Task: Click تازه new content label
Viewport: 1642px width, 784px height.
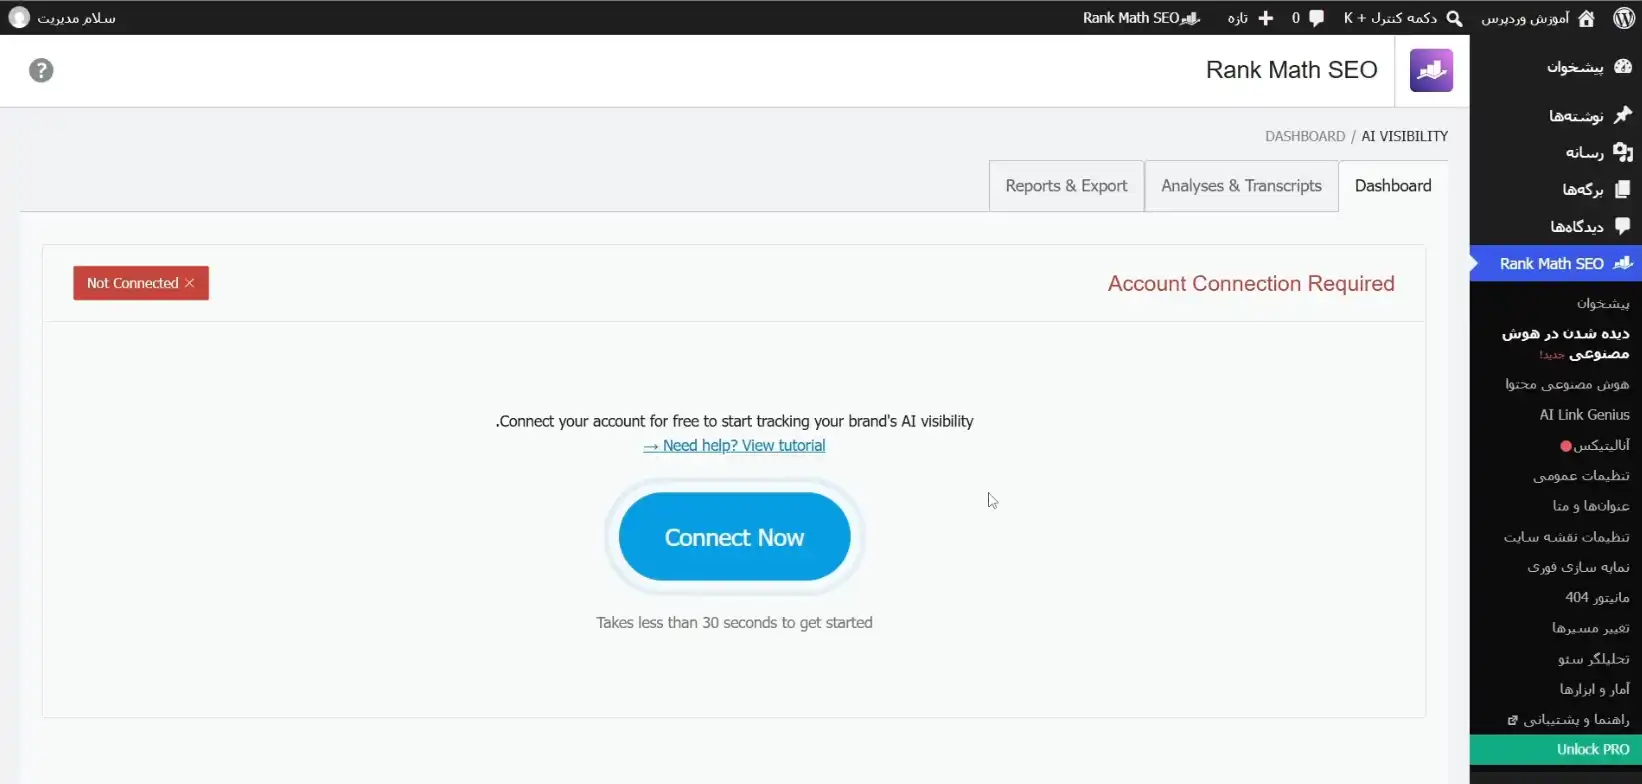Action: pos(1238,18)
